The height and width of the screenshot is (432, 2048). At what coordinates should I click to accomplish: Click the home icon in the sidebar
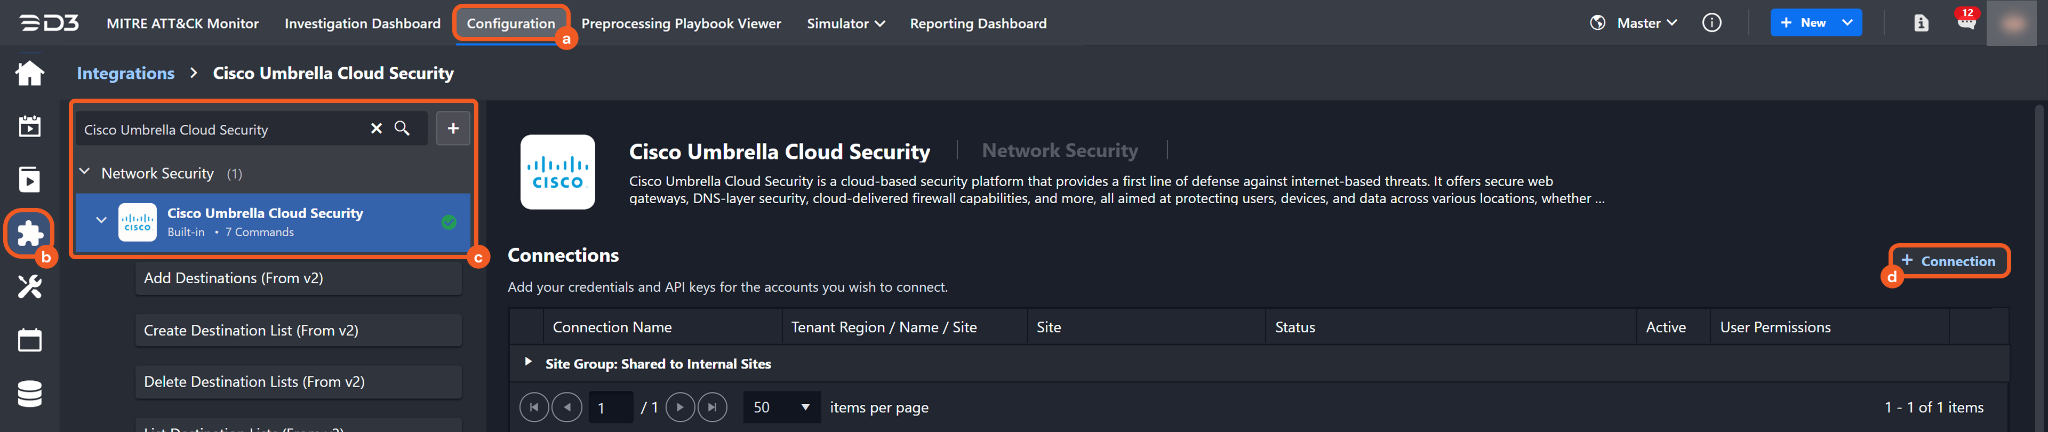pos(30,73)
